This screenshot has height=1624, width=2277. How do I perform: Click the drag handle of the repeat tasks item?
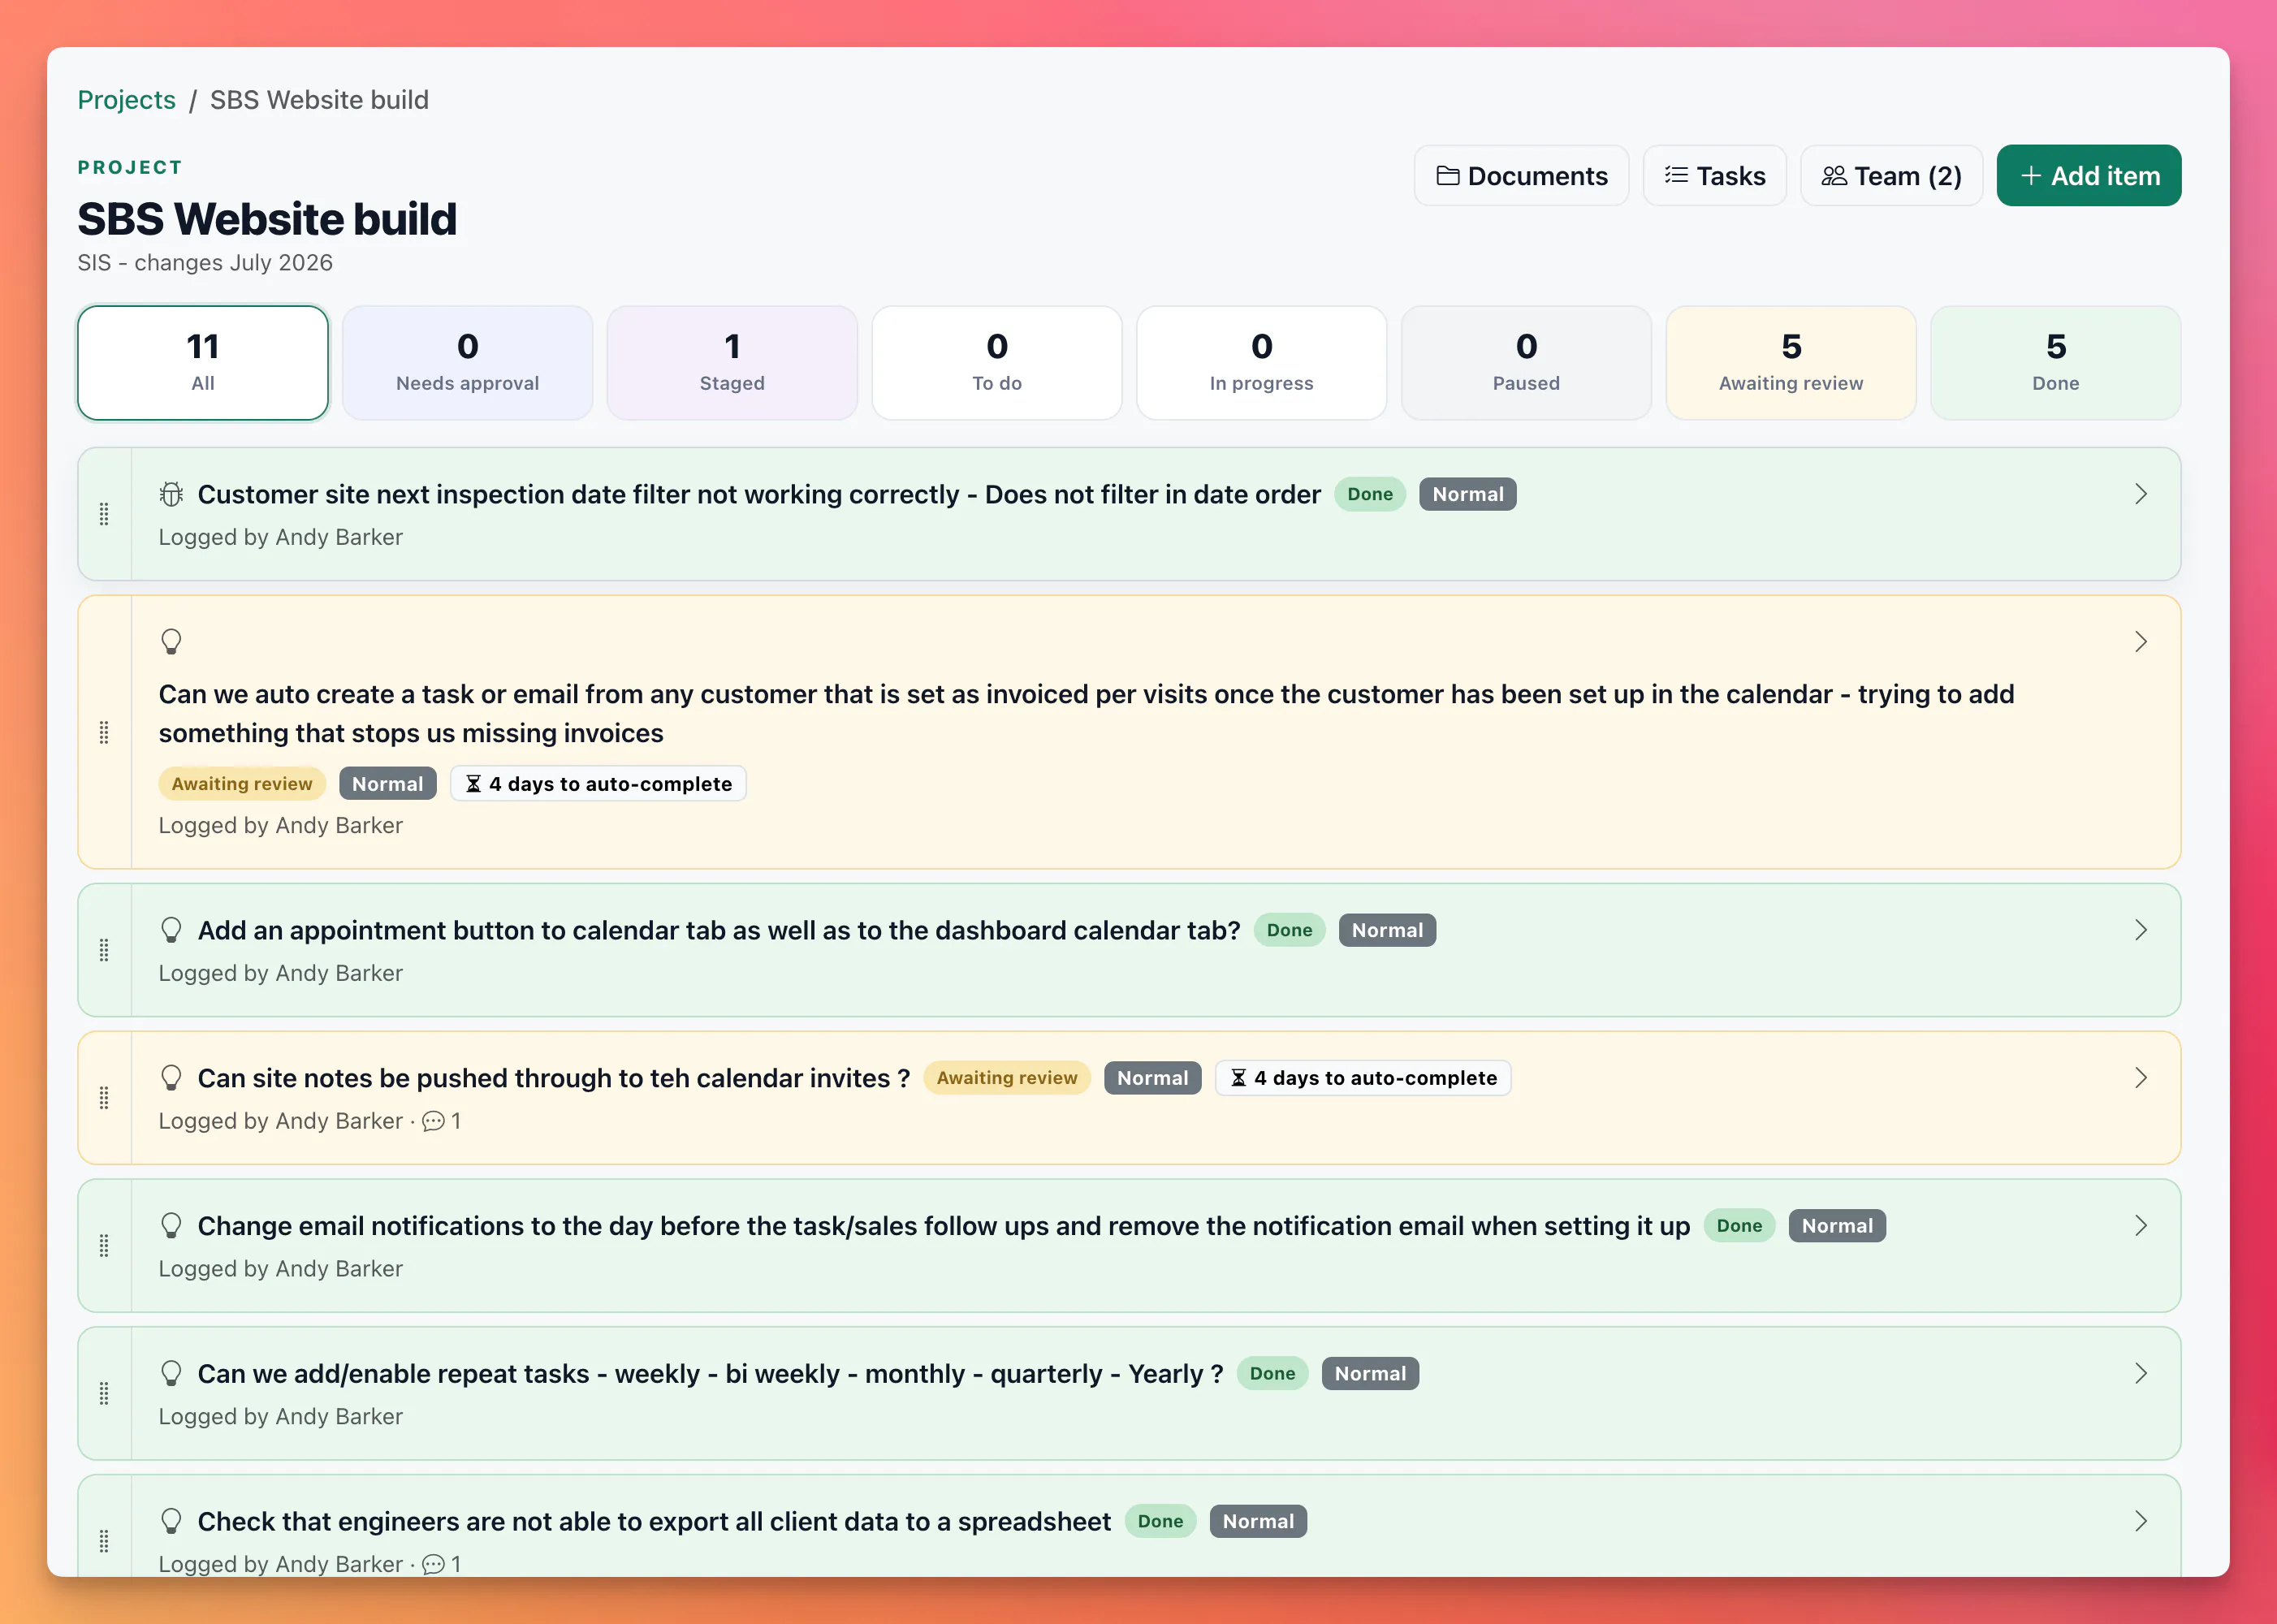(x=104, y=1394)
